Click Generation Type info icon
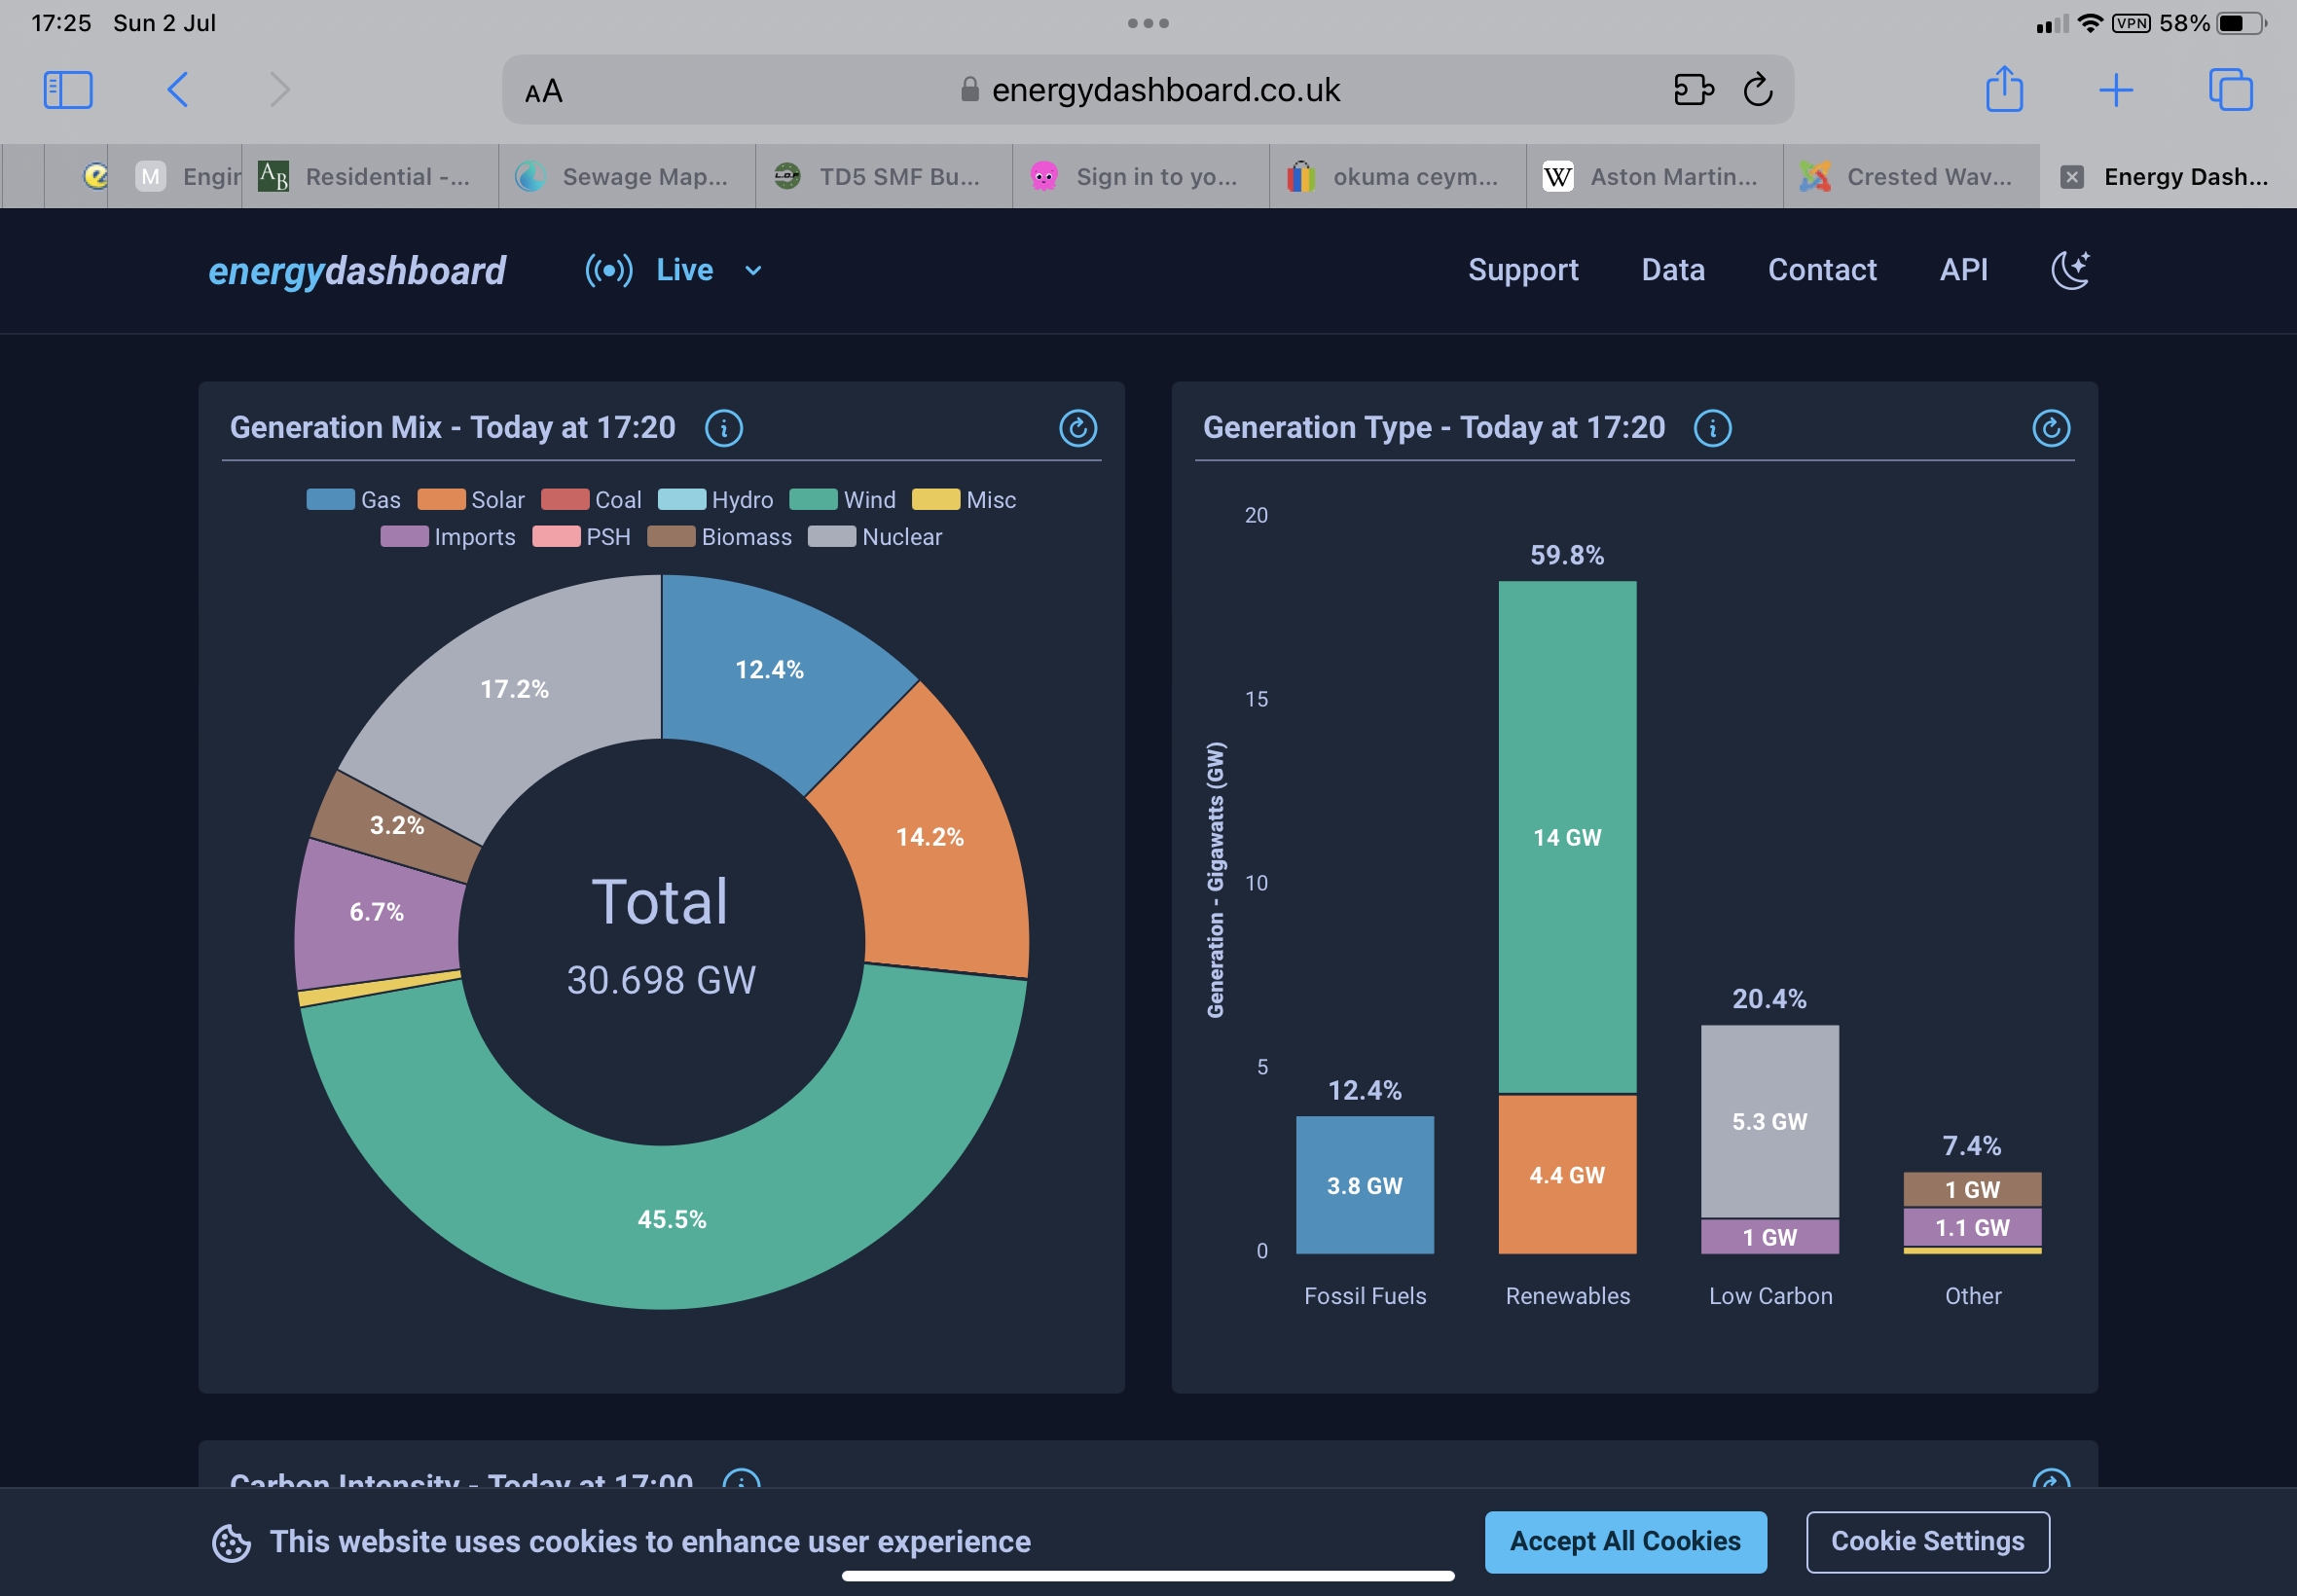 coord(1712,428)
